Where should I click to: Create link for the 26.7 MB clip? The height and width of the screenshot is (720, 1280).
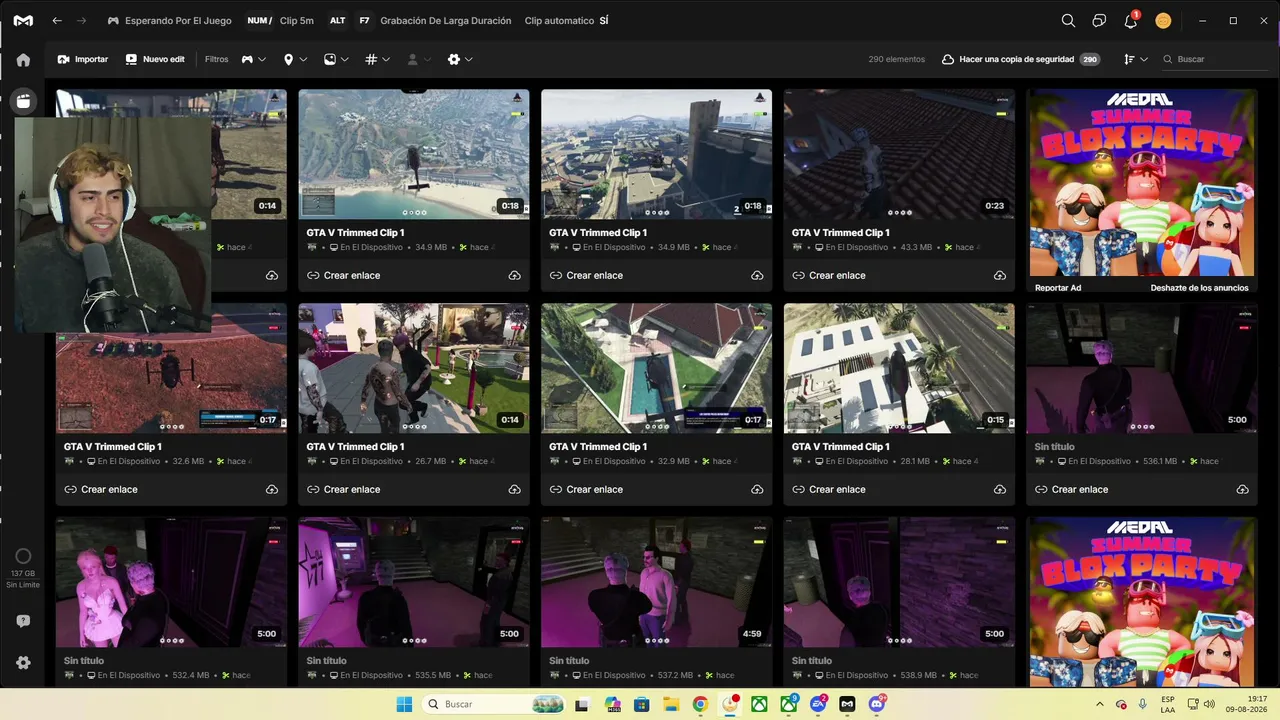(343, 489)
